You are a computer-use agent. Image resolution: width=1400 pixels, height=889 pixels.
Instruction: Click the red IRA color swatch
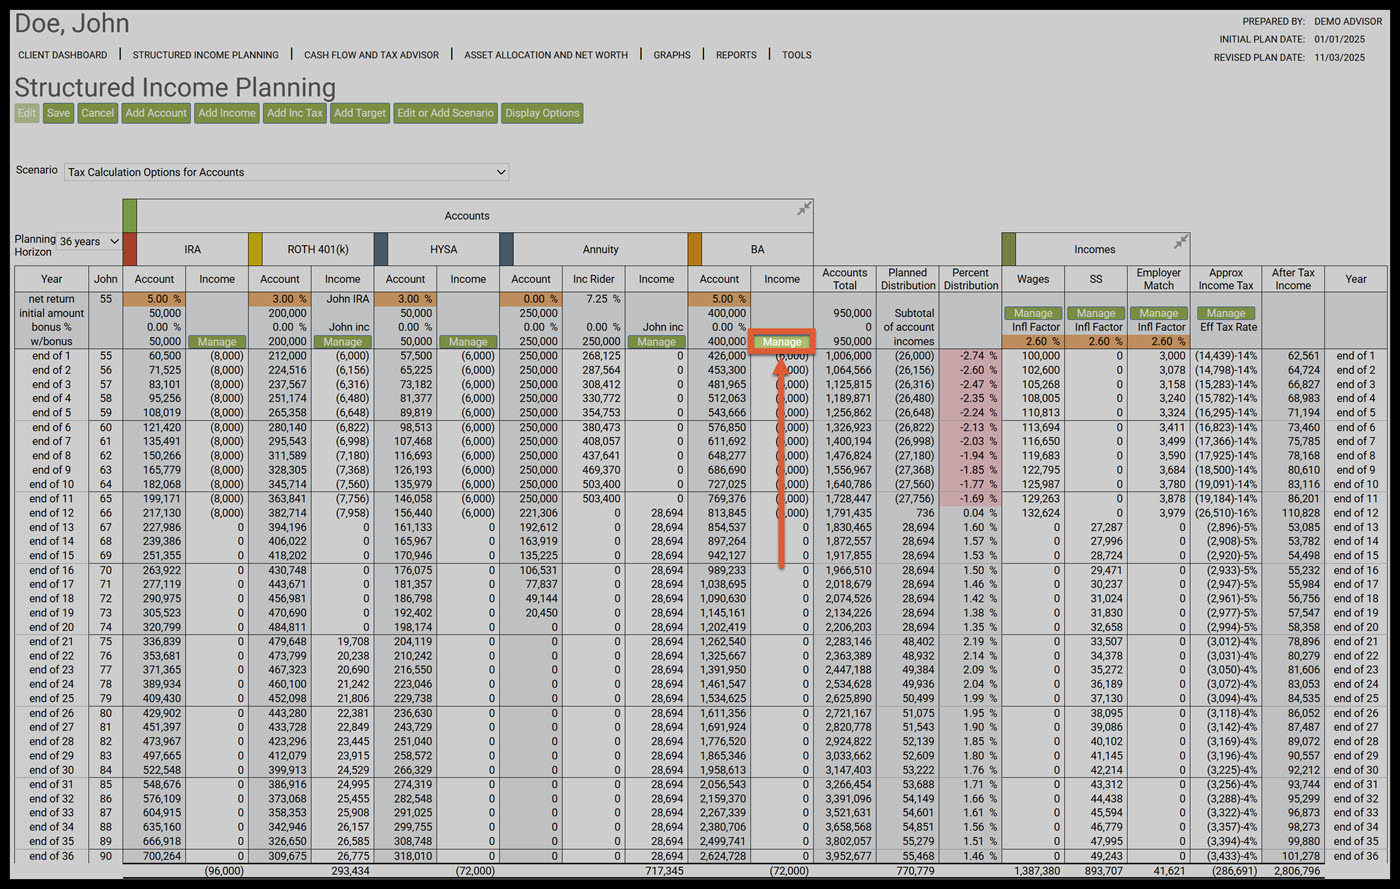point(129,249)
